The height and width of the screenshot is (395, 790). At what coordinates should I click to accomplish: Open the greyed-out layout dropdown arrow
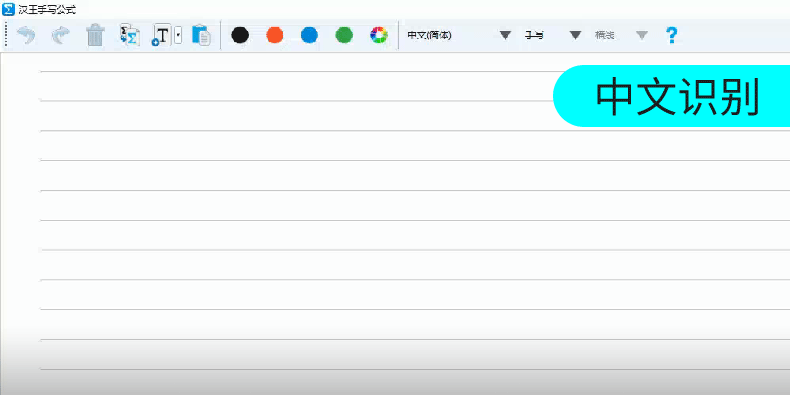641,35
